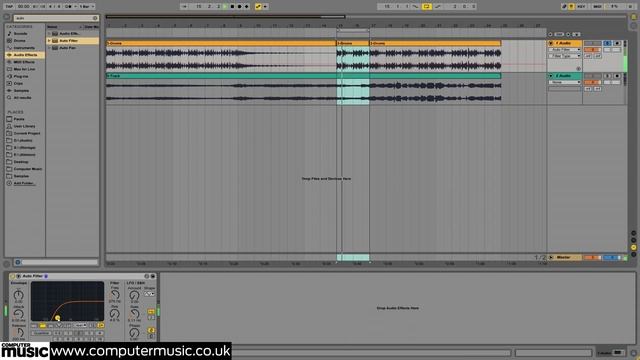The image size is (640, 360).
Task: Click the yellow filter cutoff handle
Action: [x=58, y=318]
